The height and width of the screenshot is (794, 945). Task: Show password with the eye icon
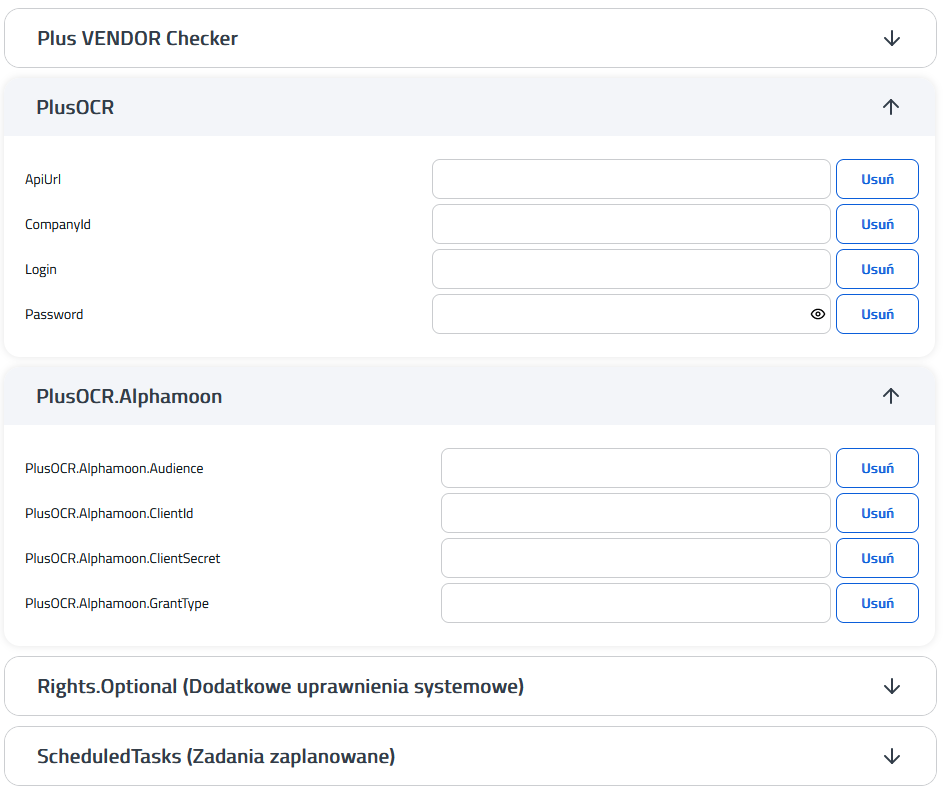[817, 314]
